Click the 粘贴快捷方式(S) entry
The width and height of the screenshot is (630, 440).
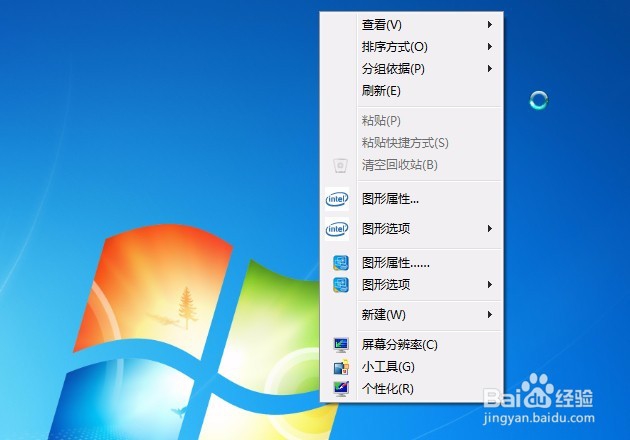click(x=411, y=143)
